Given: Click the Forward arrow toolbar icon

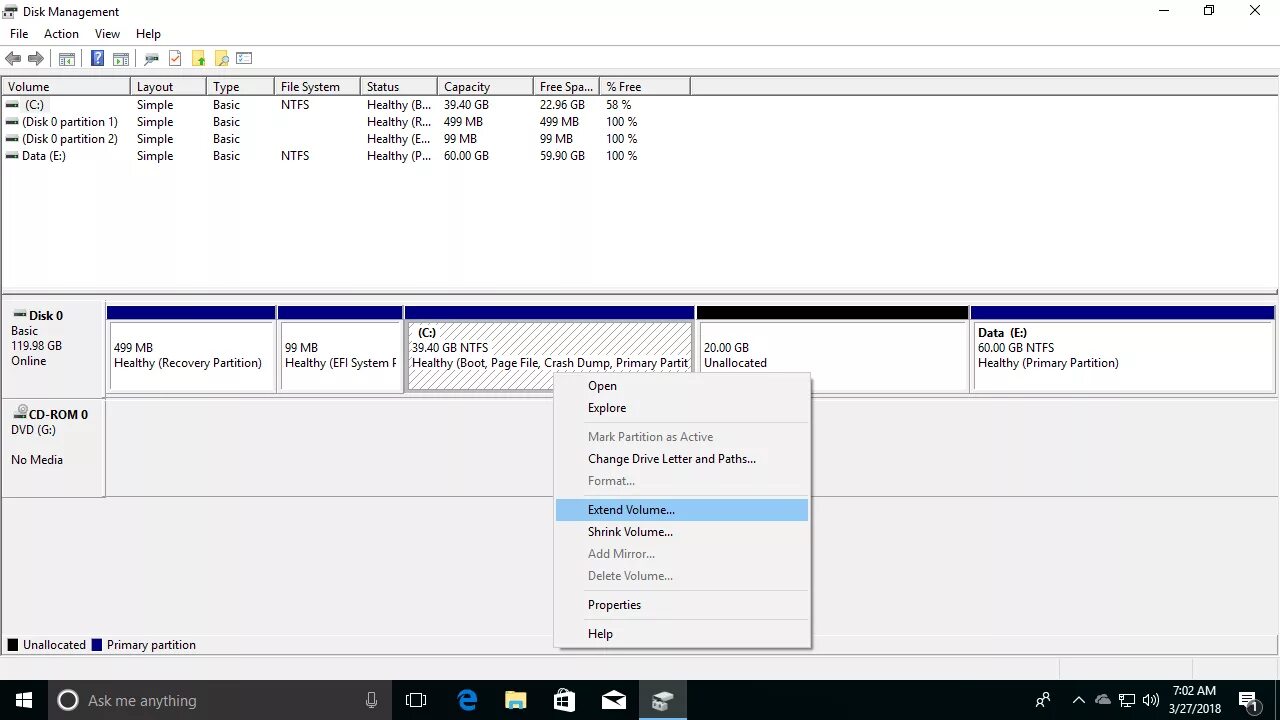Looking at the screenshot, I should click(36, 59).
